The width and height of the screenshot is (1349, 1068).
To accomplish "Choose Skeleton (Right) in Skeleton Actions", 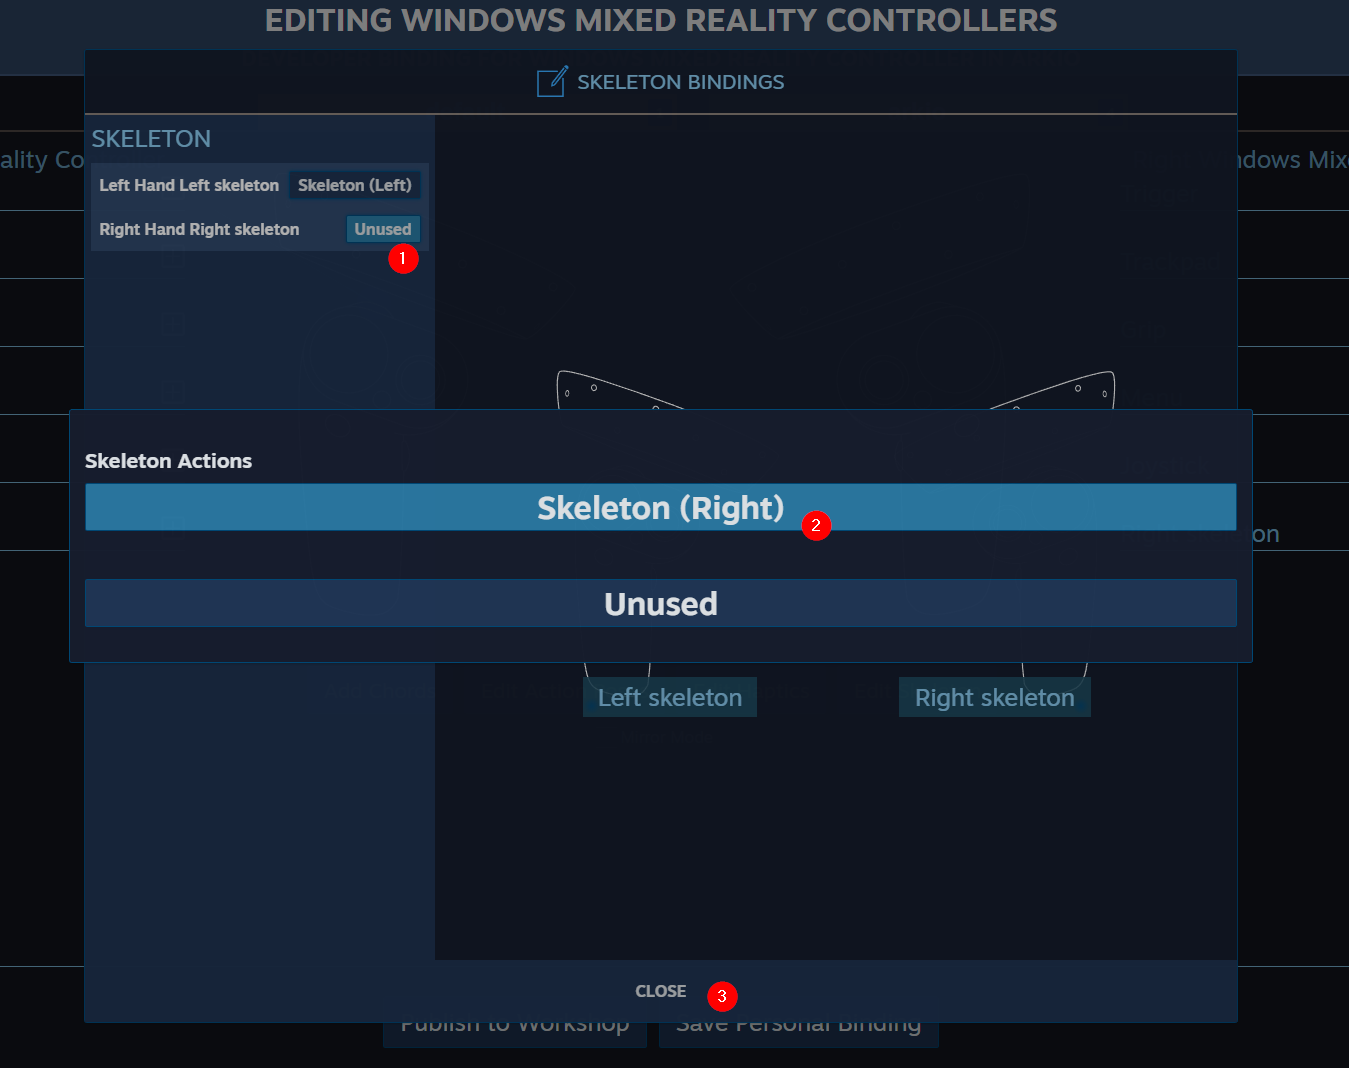I will 660,508.
